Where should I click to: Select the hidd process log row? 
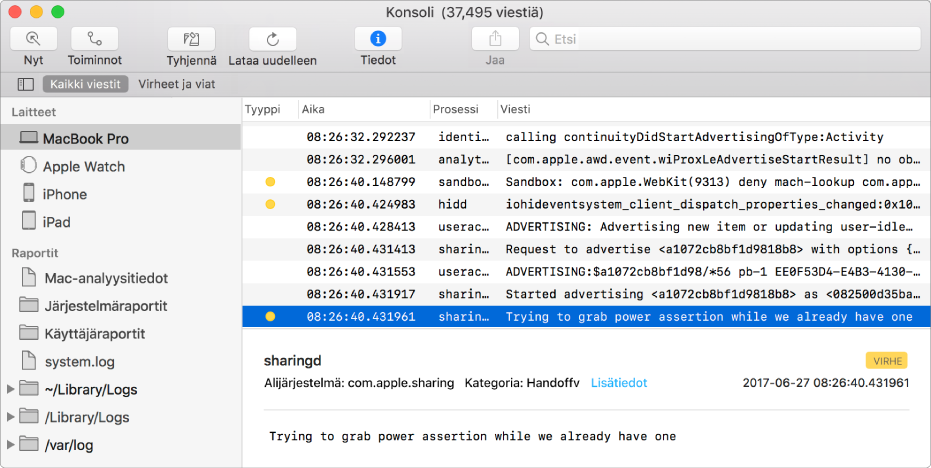(x=586, y=204)
